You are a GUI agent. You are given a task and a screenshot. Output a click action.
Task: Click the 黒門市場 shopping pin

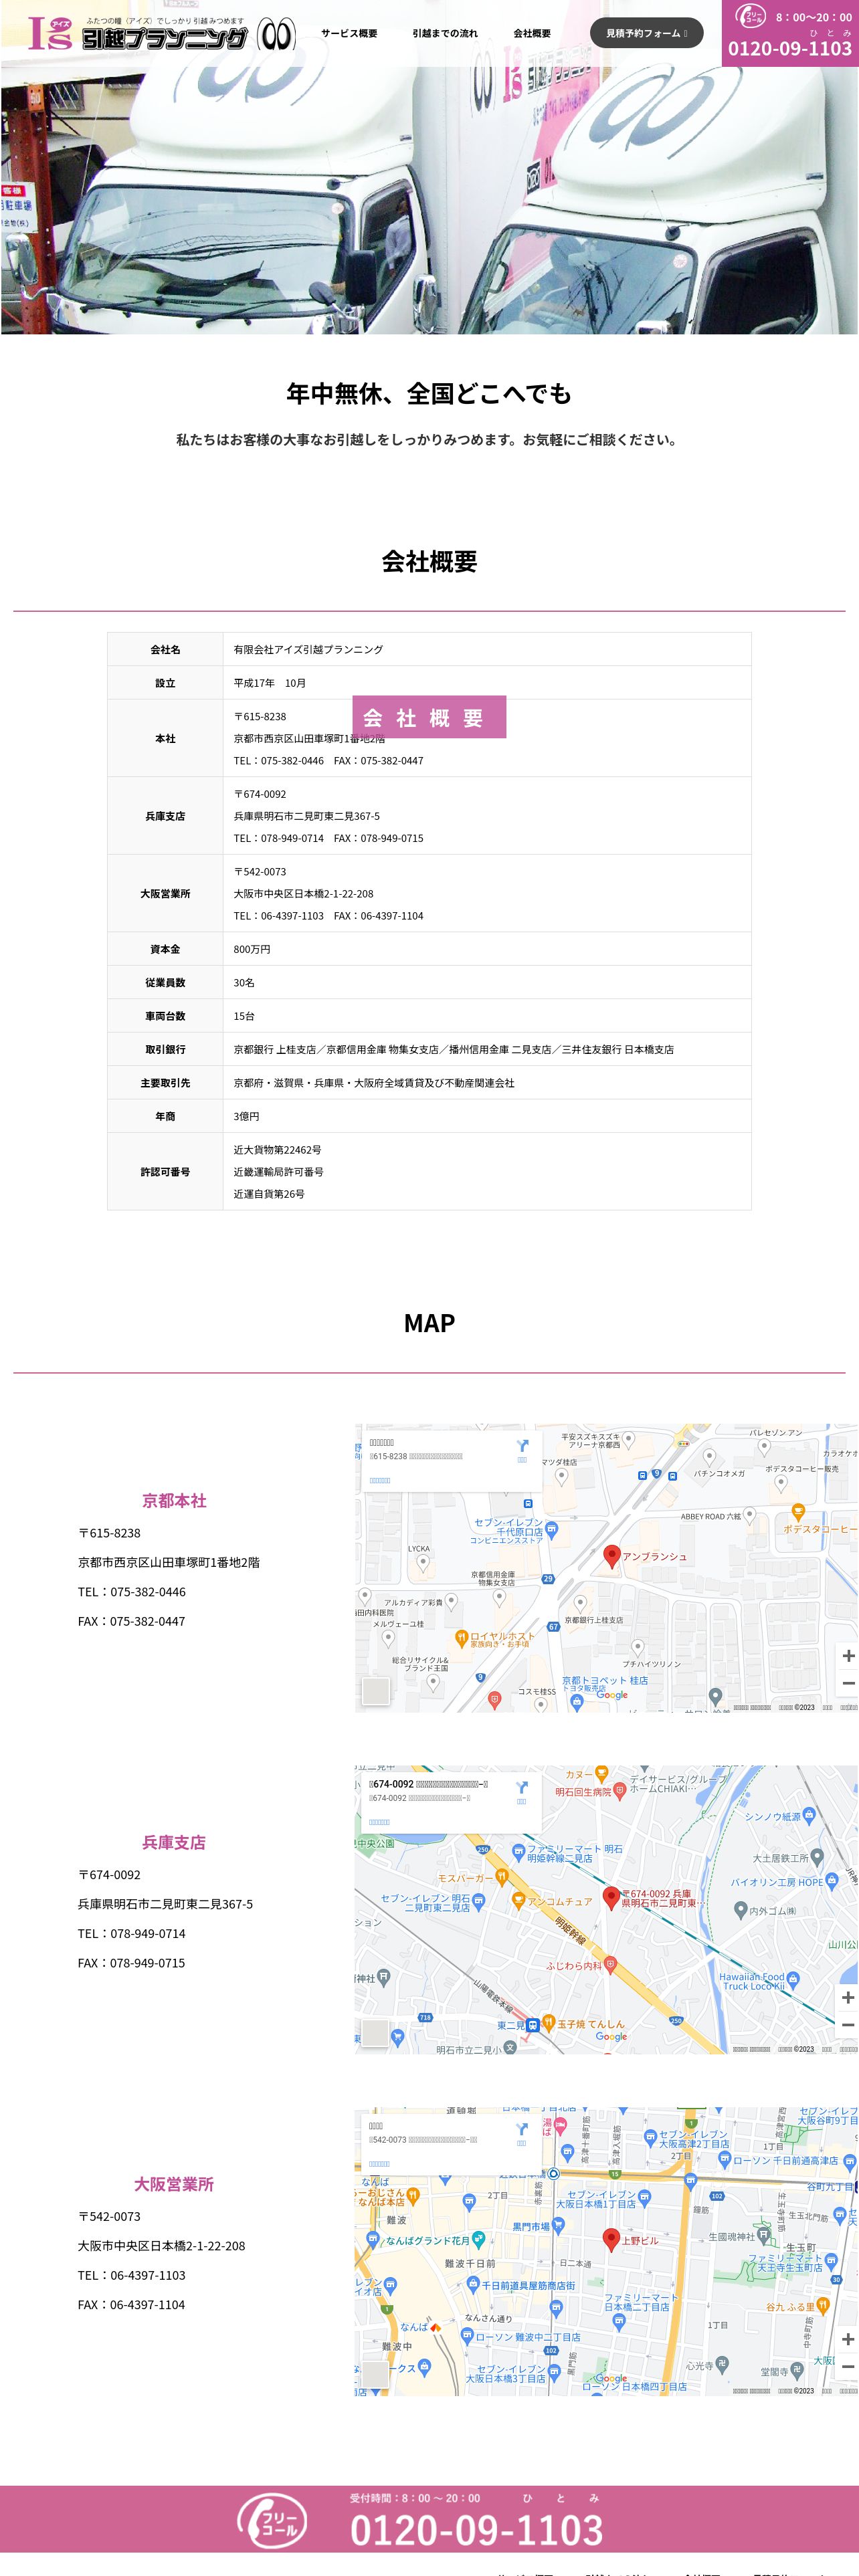coord(558,2226)
